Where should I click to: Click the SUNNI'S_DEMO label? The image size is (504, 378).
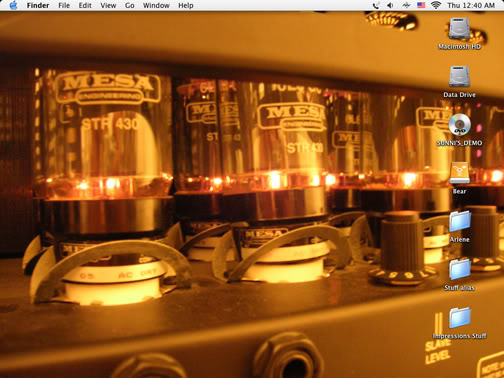tap(459, 143)
